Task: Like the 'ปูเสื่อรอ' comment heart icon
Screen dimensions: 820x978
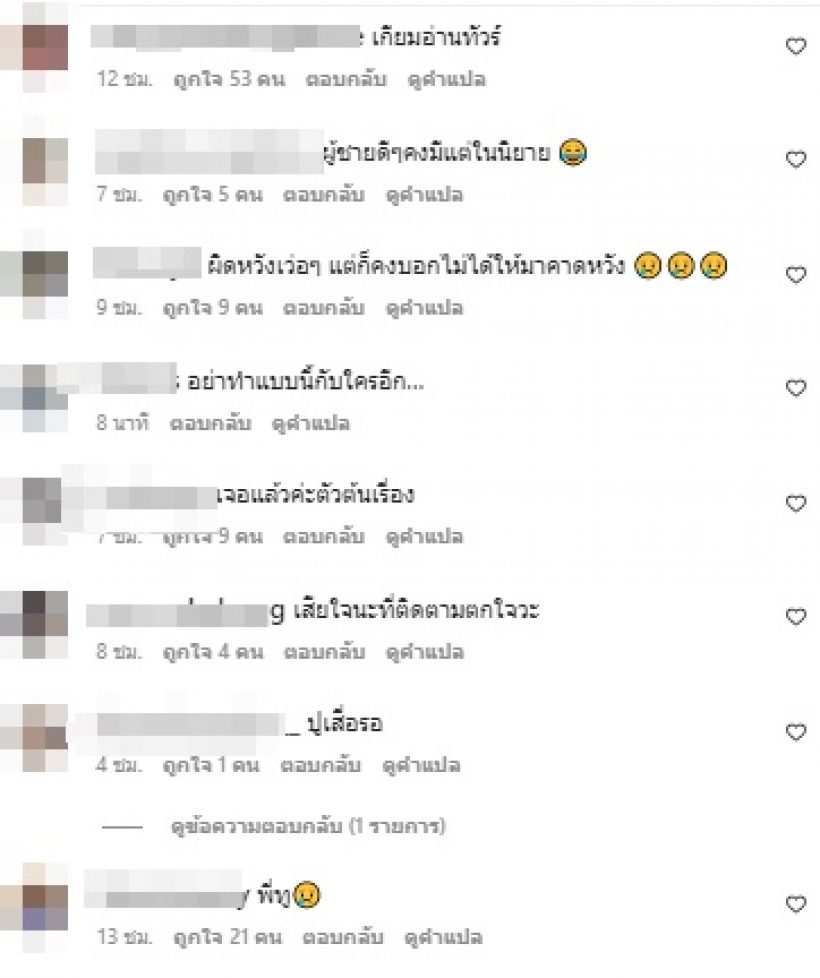Action: (796, 731)
